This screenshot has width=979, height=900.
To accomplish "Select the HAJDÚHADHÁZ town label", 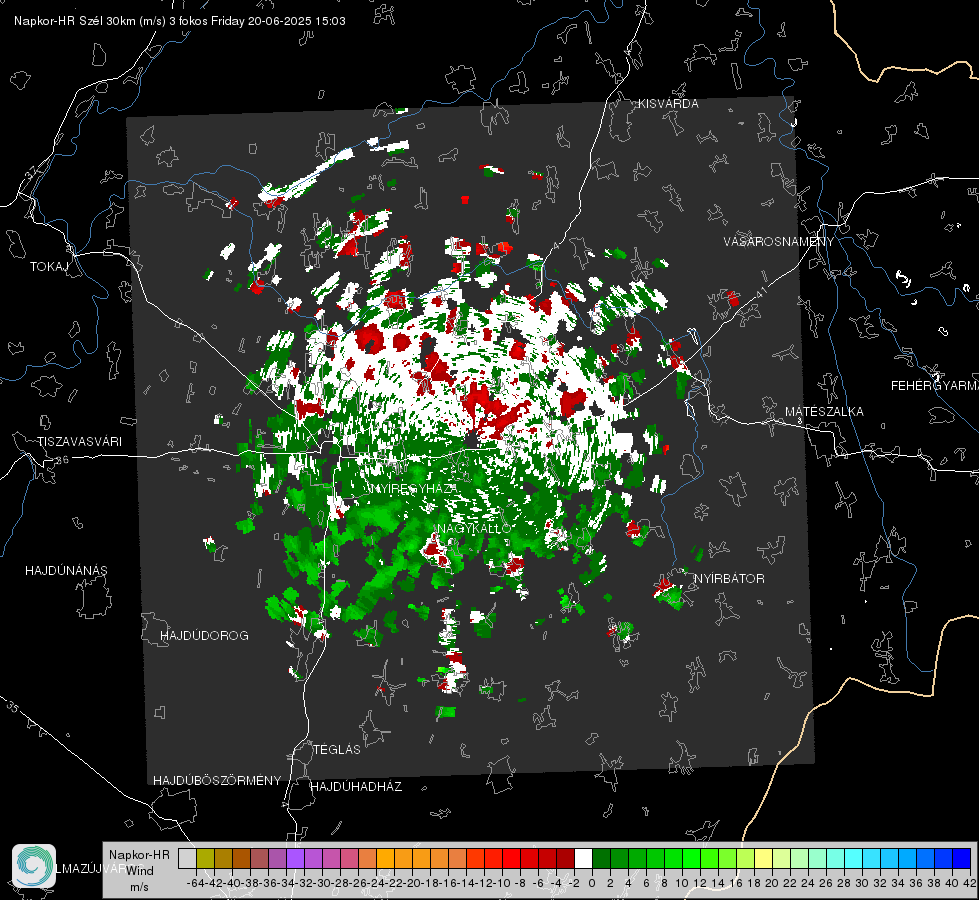I will point(356,787).
